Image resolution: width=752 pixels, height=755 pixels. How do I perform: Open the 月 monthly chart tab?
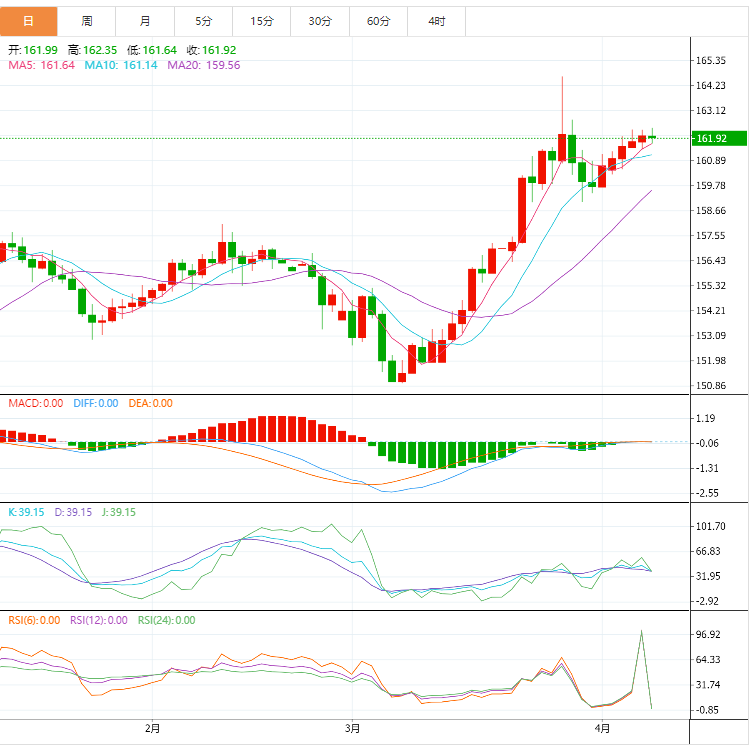146,21
